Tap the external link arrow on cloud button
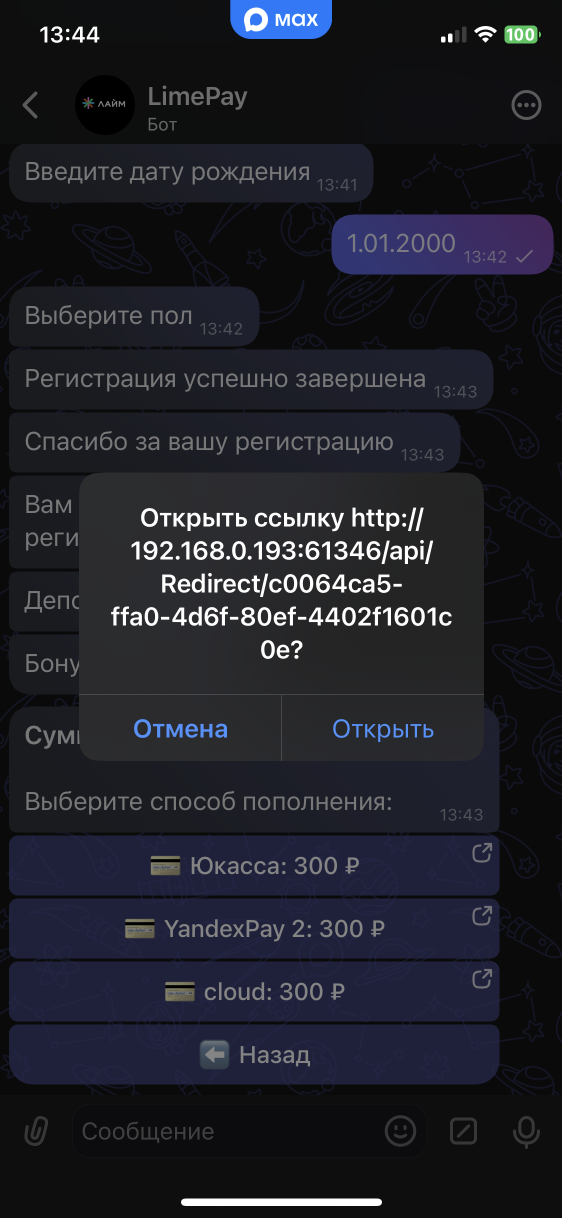 [x=481, y=978]
